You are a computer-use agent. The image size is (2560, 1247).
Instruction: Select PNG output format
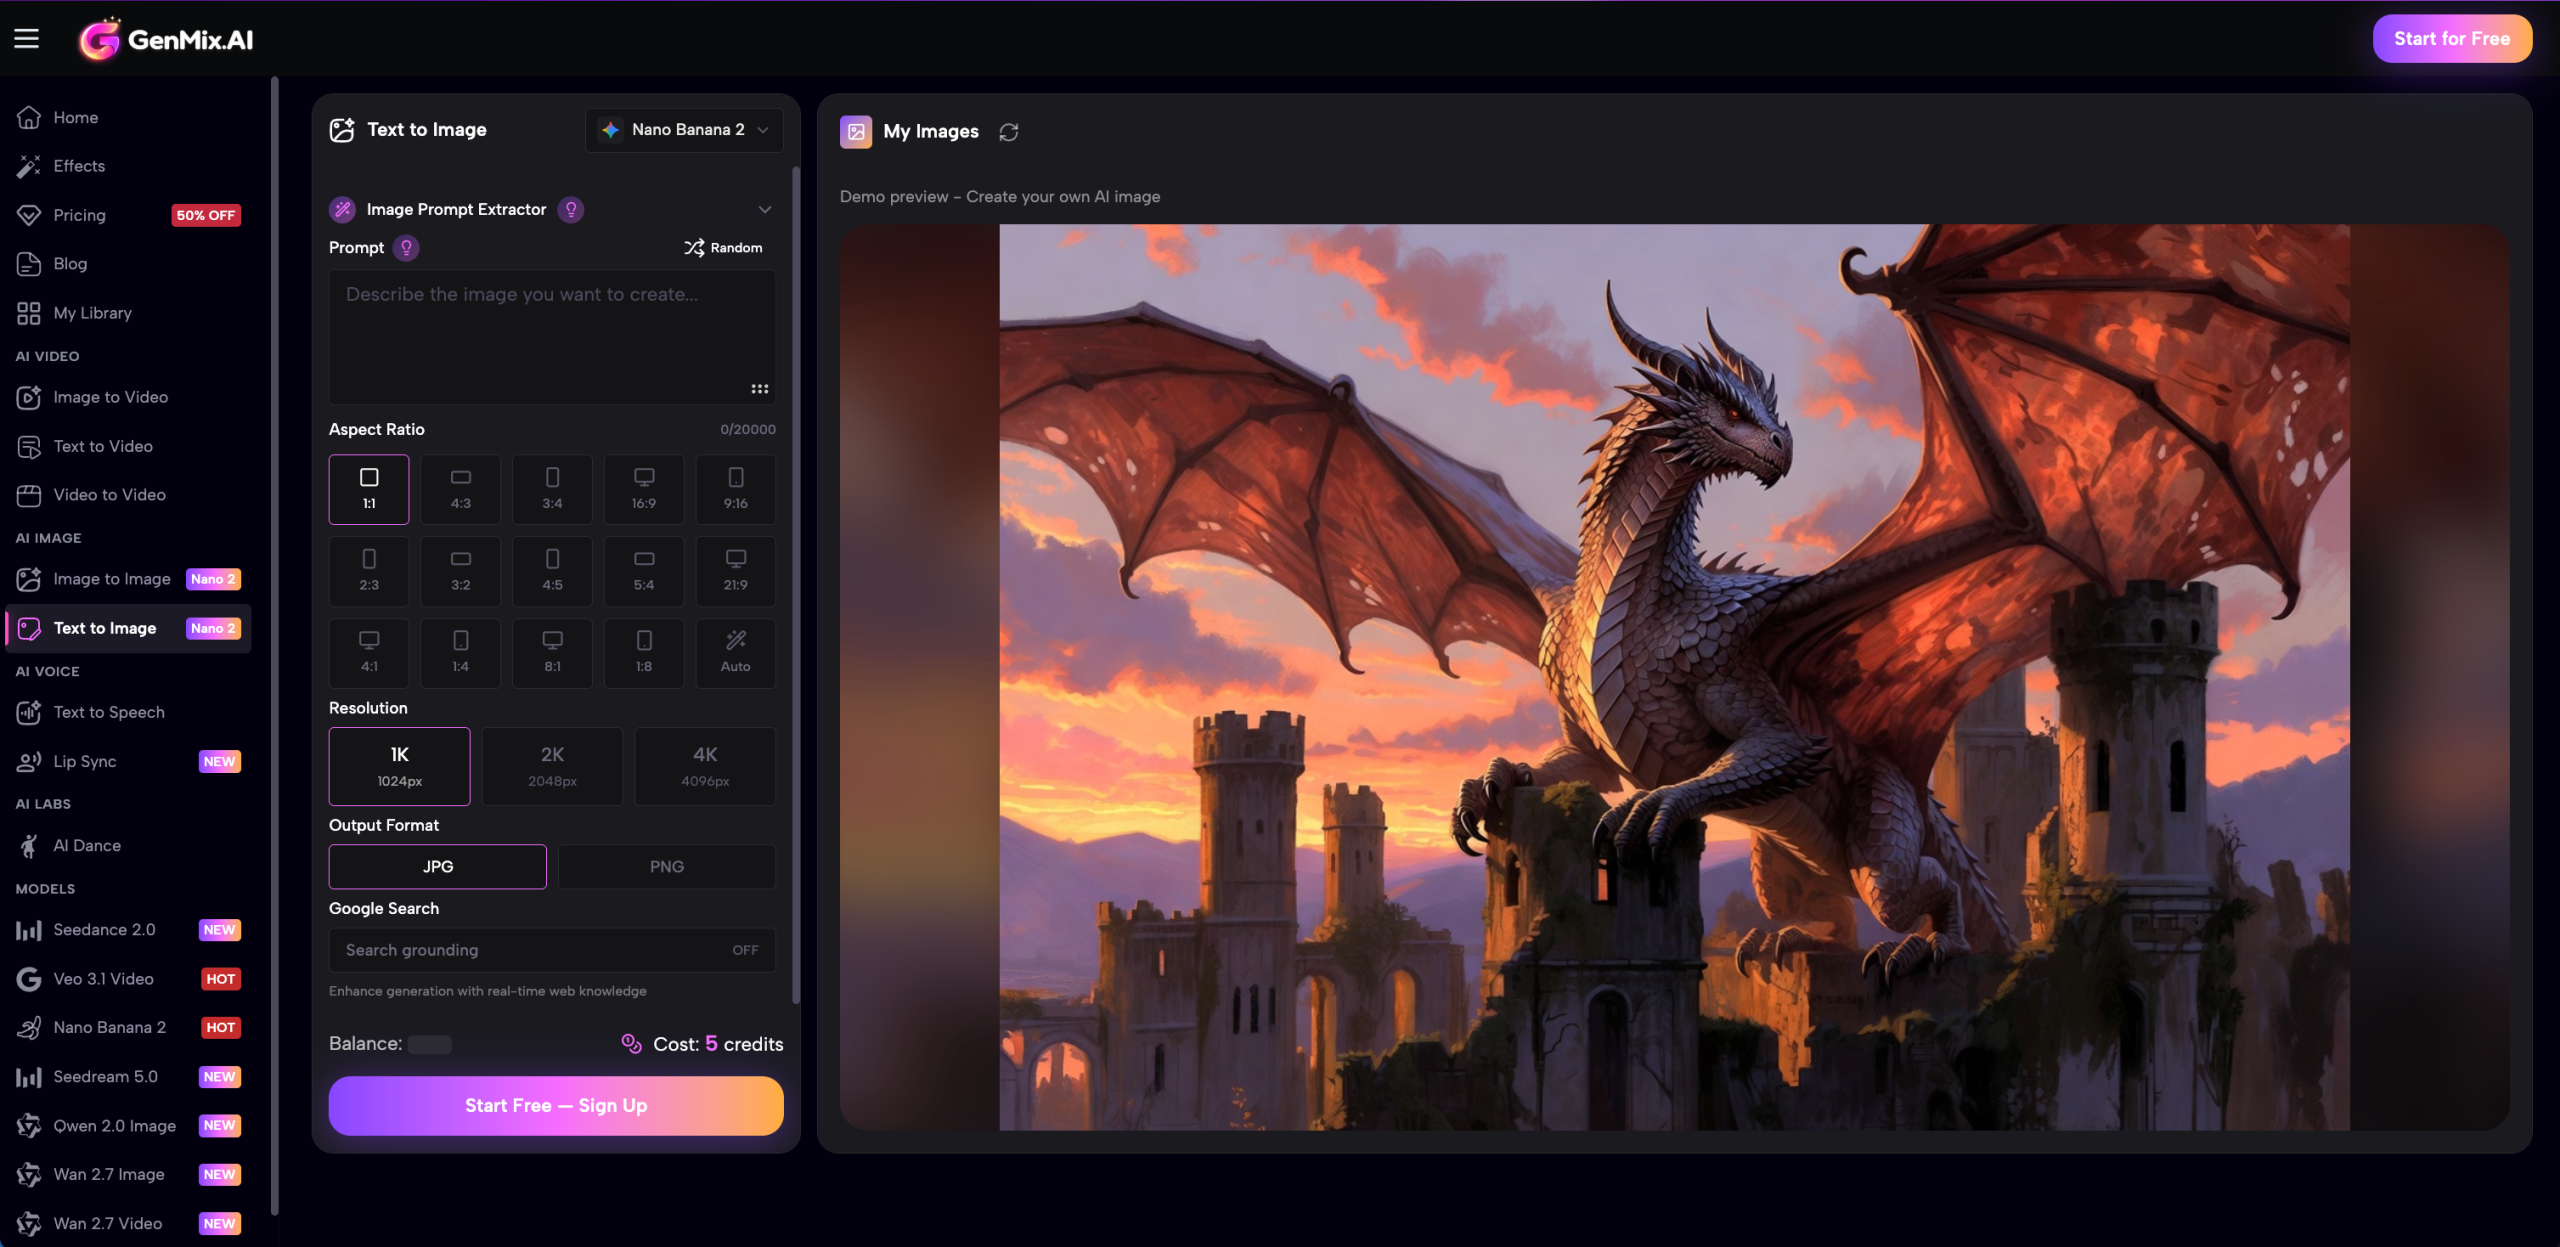pos(666,867)
